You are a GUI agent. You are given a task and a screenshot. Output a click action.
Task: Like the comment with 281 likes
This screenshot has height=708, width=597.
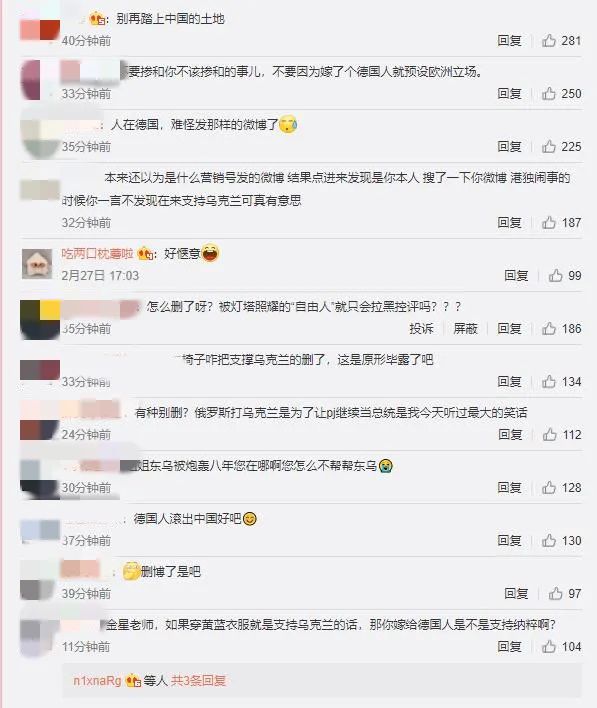click(549, 41)
